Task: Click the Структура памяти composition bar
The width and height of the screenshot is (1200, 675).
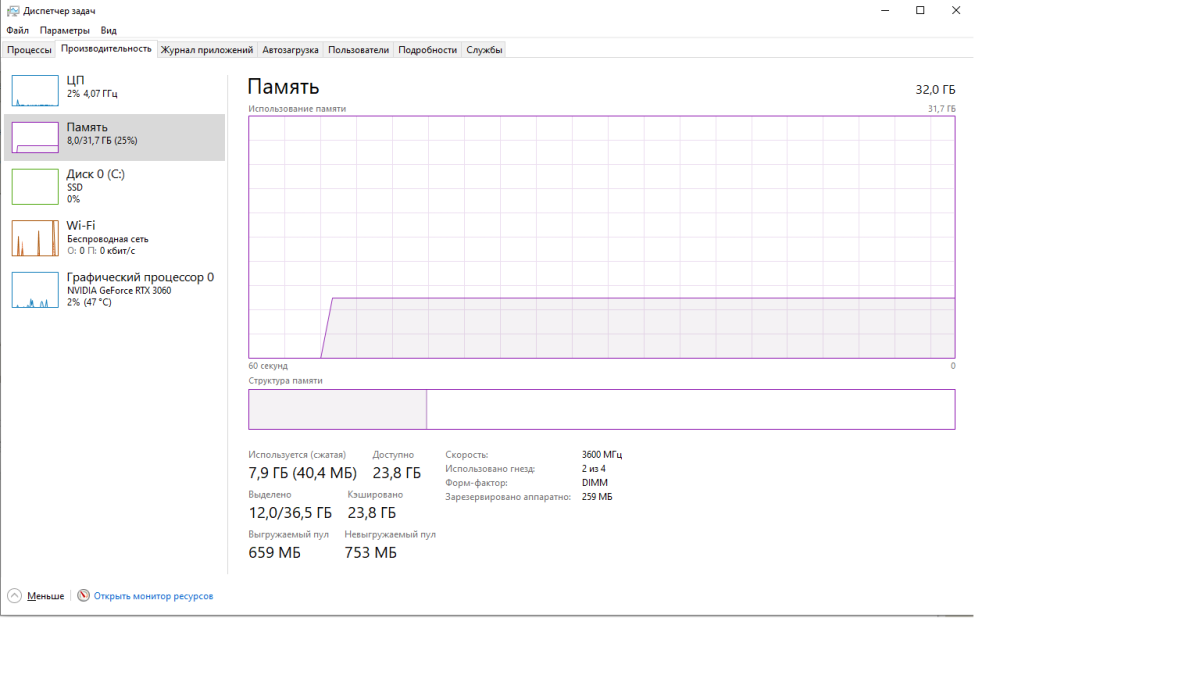Action: point(601,410)
